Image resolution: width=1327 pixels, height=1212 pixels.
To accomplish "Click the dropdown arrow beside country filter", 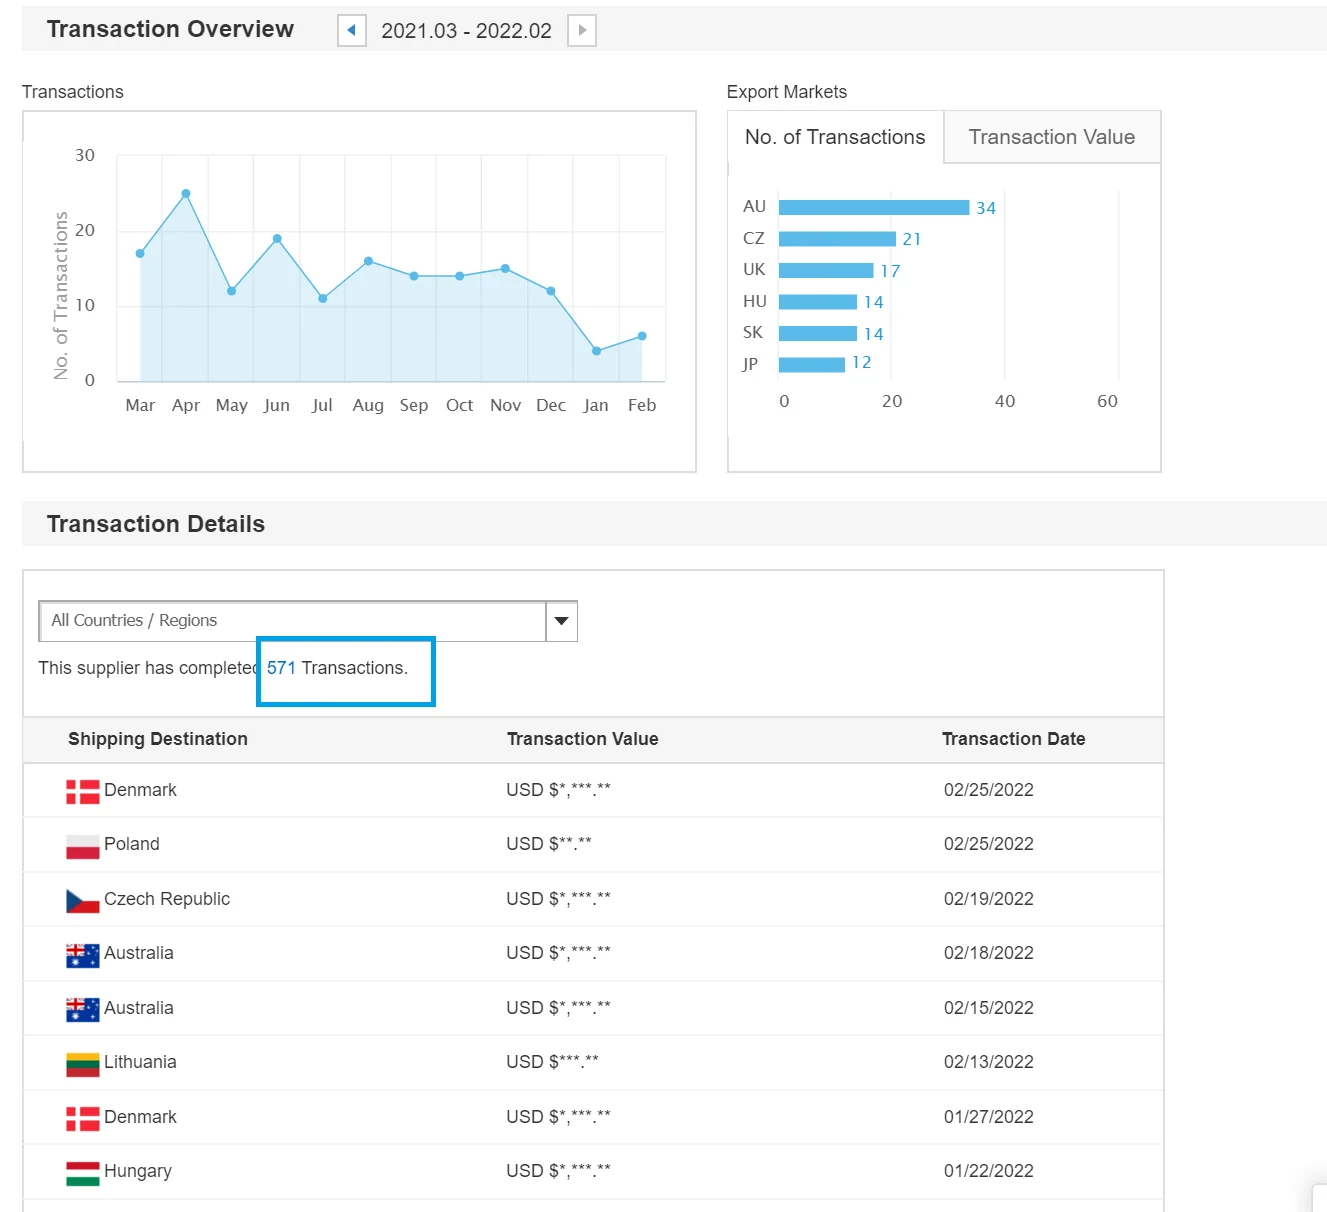I will coord(562,621).
